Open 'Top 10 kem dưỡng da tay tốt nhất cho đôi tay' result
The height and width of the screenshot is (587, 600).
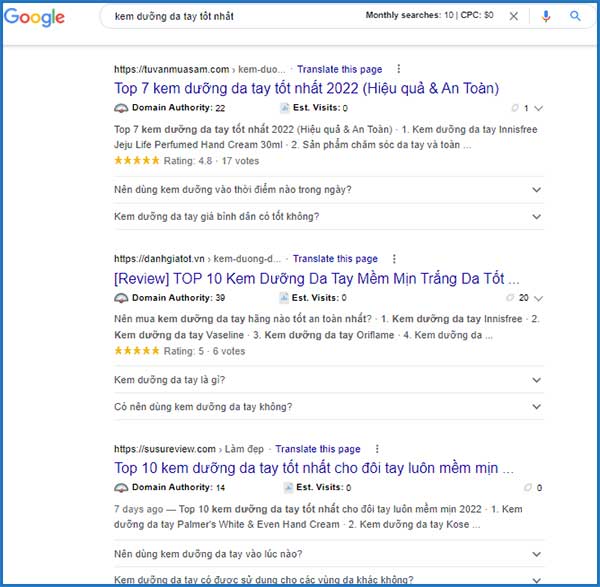click(314, 468)
